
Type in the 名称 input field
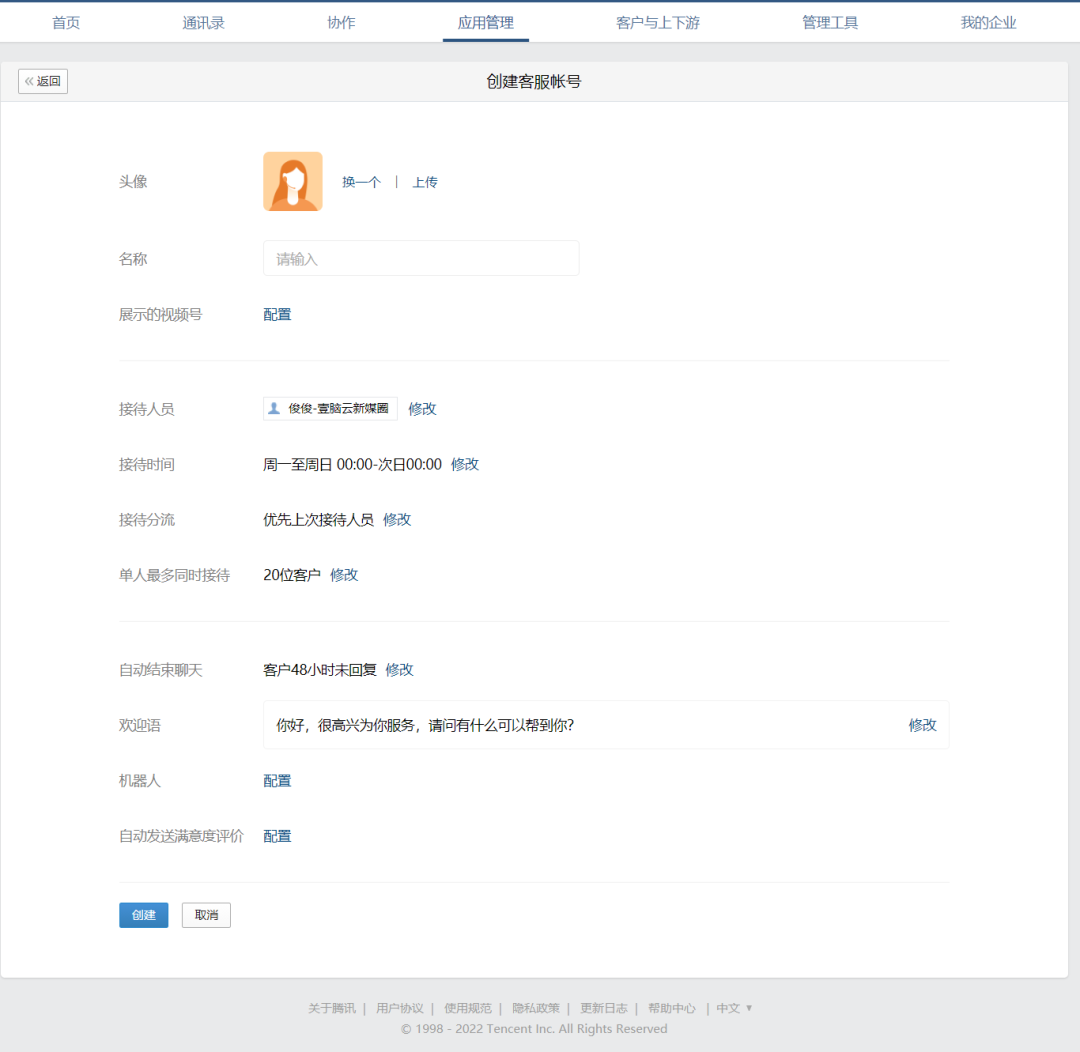point(420,258)
